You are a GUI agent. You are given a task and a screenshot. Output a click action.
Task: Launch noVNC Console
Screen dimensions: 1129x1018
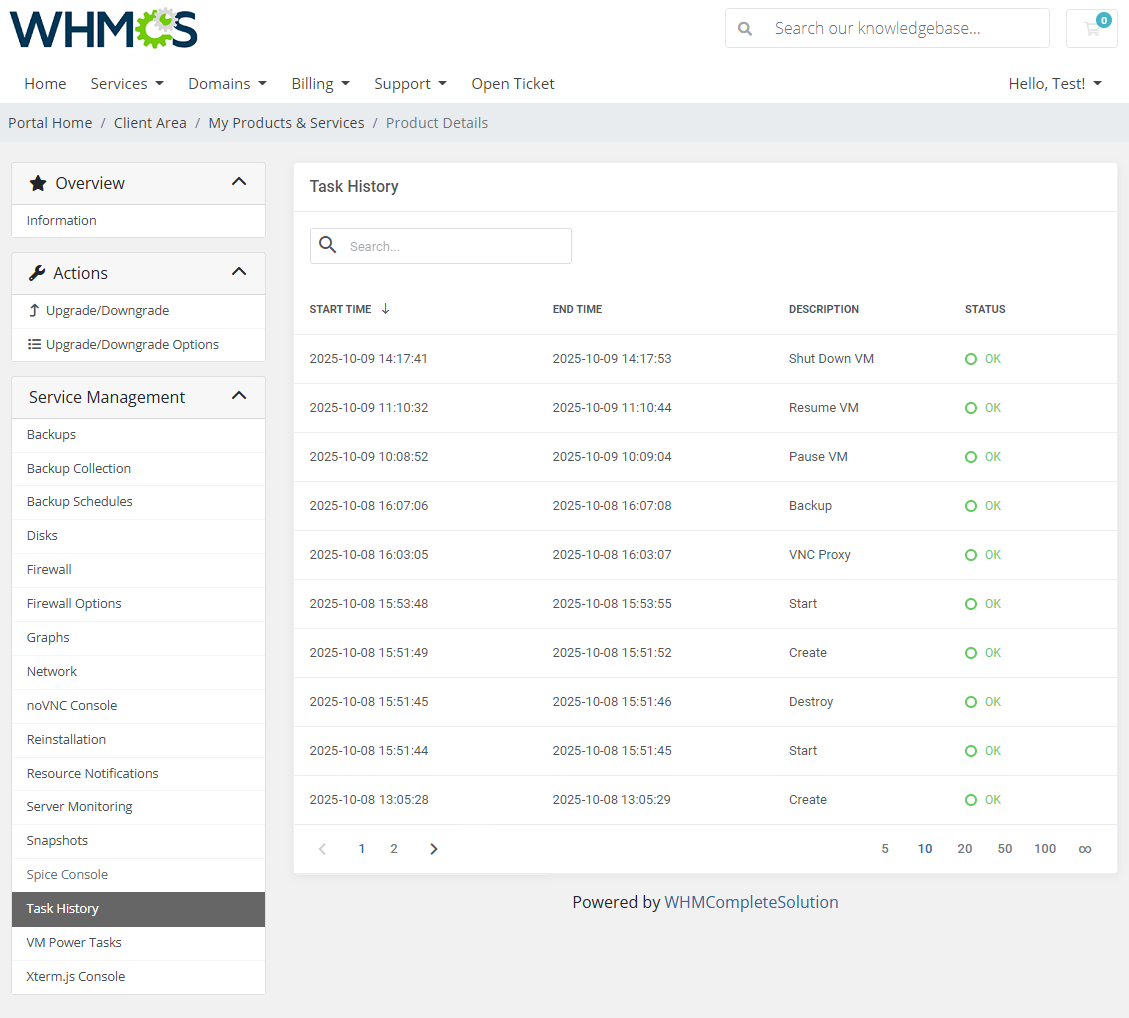tap(138, 705)
